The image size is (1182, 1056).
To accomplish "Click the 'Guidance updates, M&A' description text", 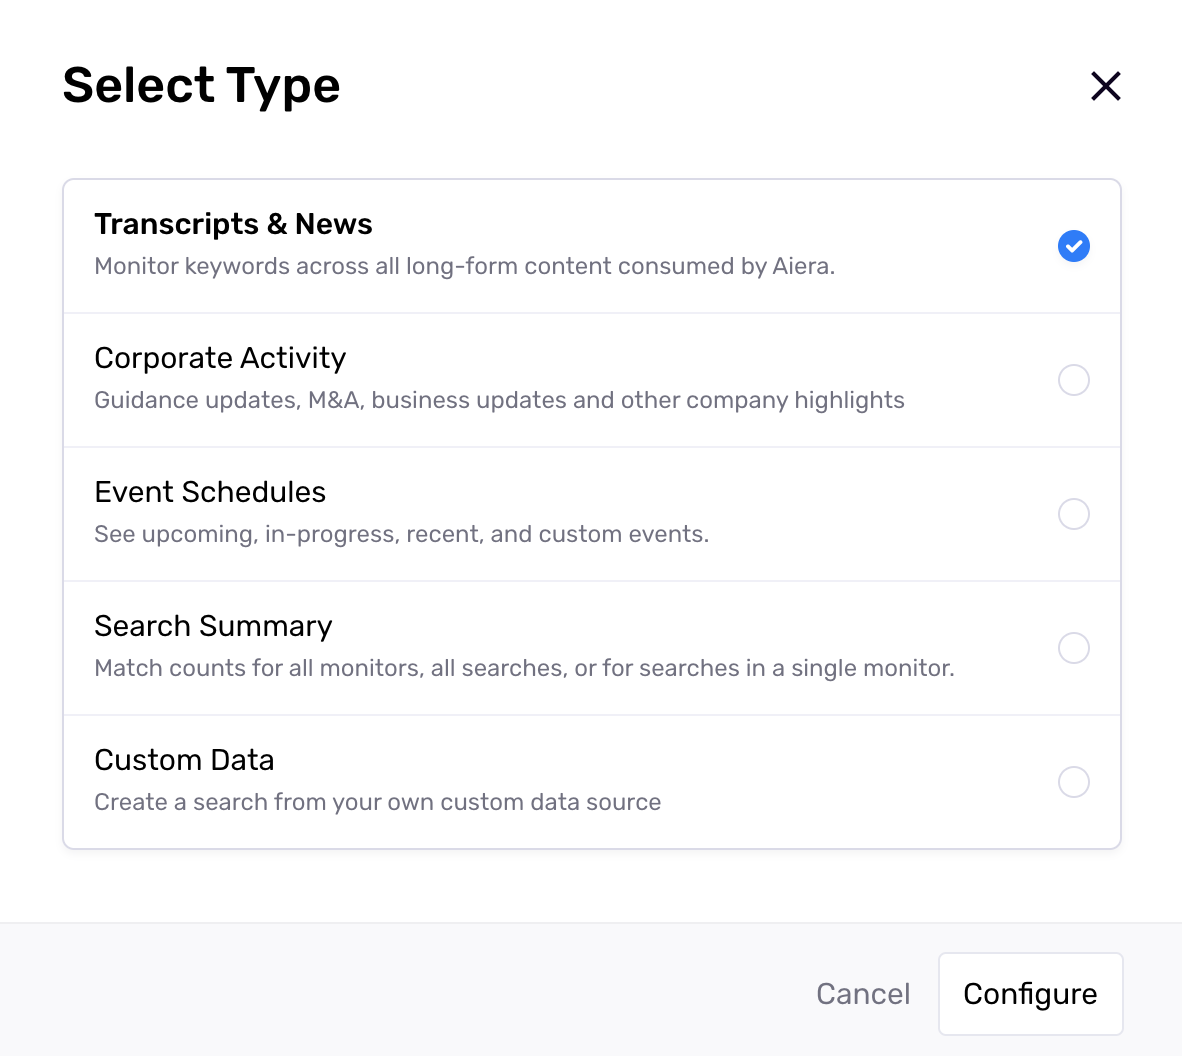I will [499, 400].
